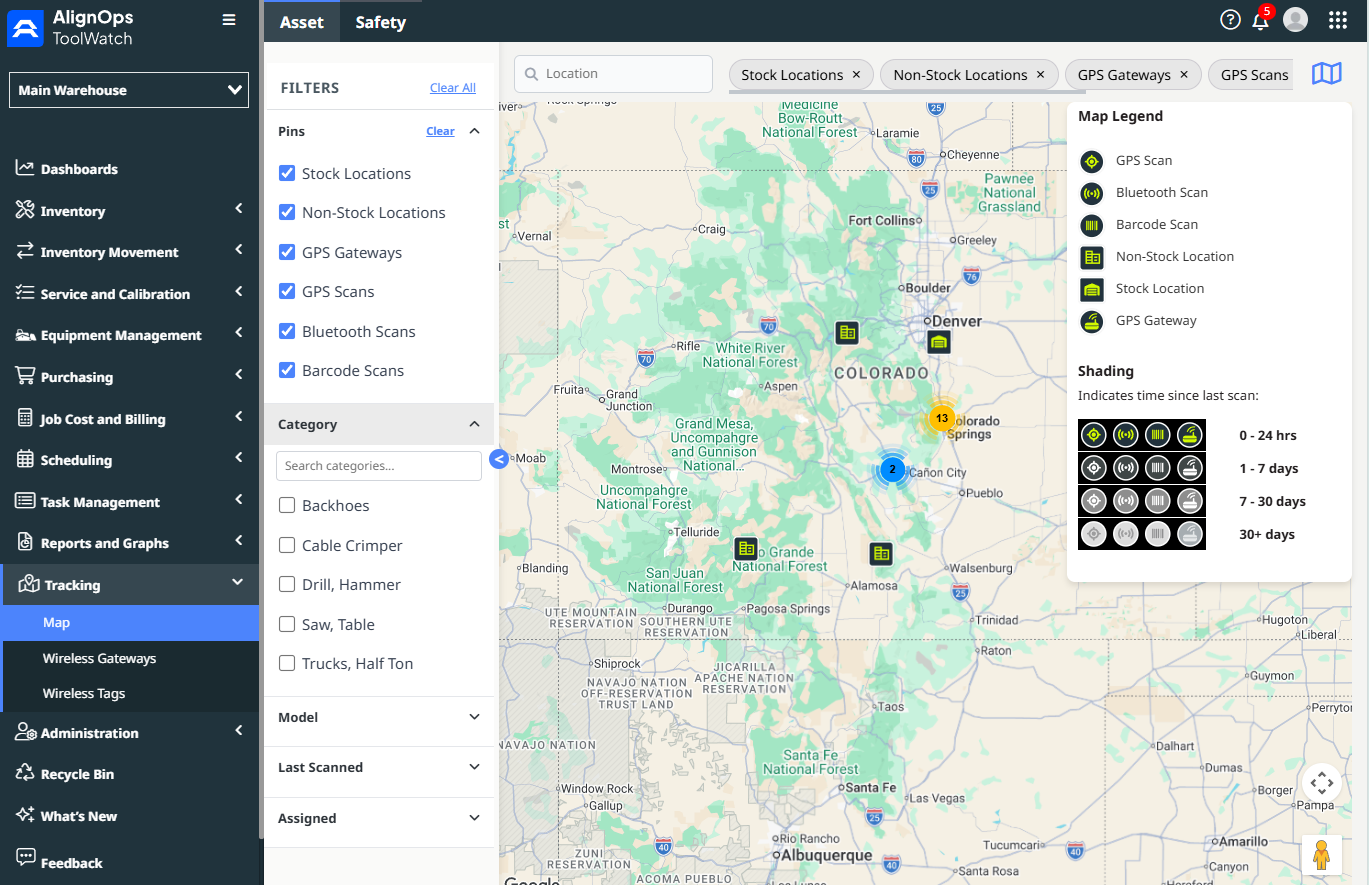Uncheck the Stock Locations checkbox
Image resolution: width=1369 pixels, height=885 pixels.
tap(287, 173)
